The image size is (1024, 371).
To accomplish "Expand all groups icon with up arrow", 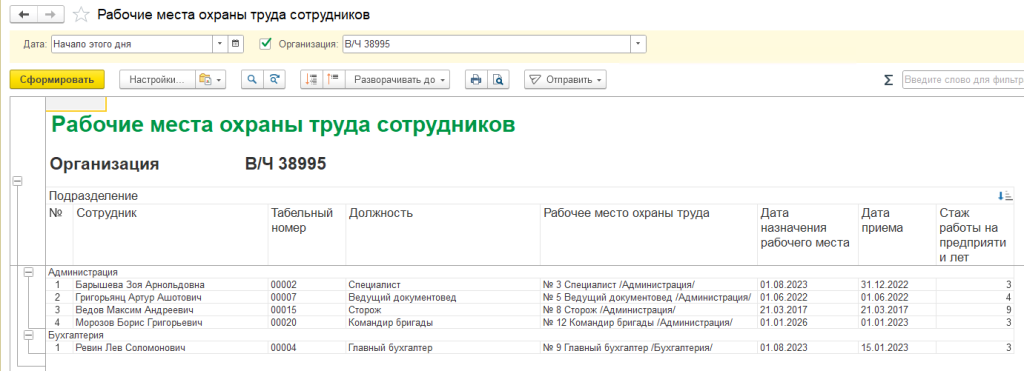I will [x=334, y=80].
